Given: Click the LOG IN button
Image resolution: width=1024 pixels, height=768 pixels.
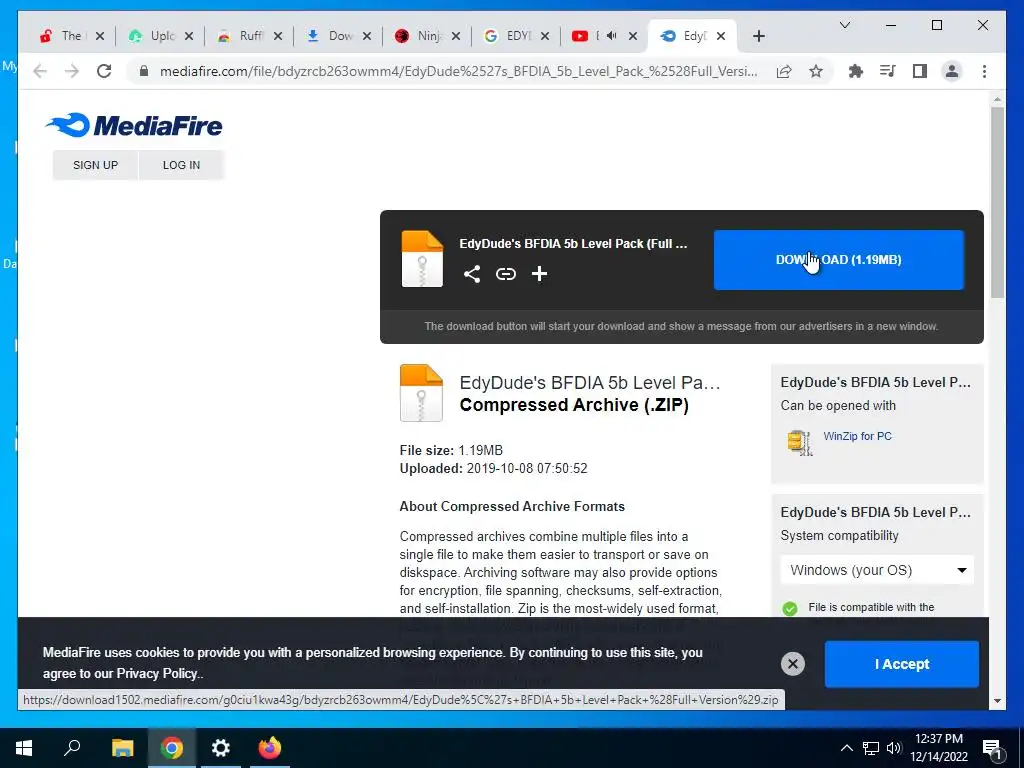Looking at the screenshot, I should click(x=182, y=165).
